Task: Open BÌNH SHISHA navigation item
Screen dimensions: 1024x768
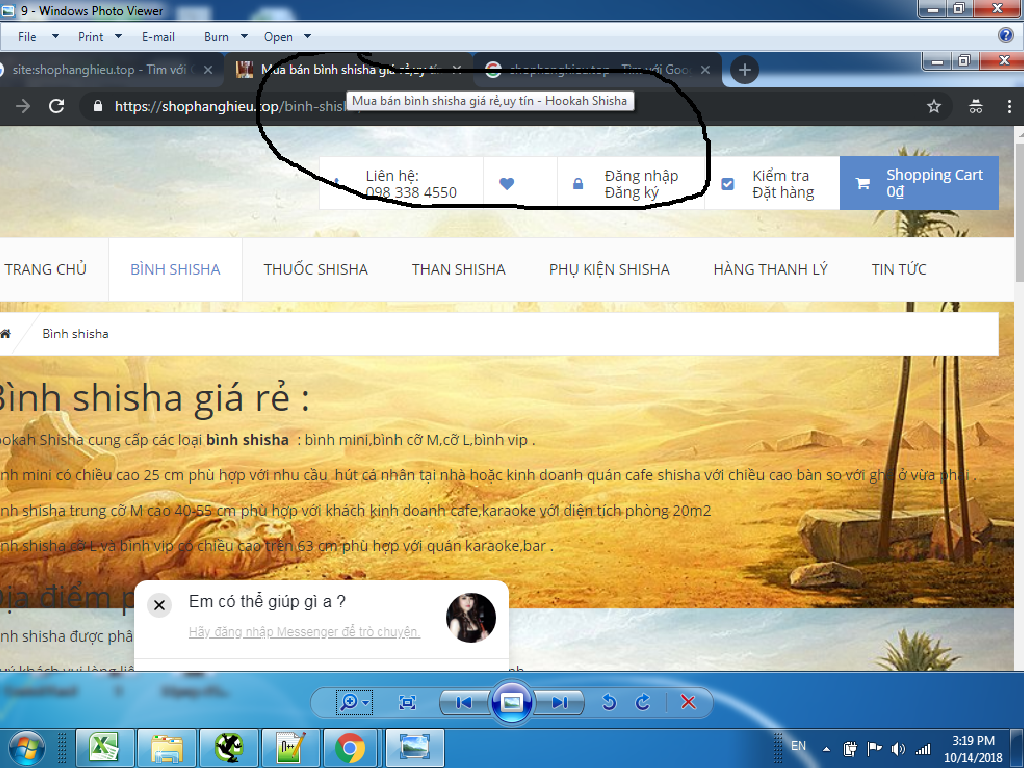Action: (x=175, y=270)
